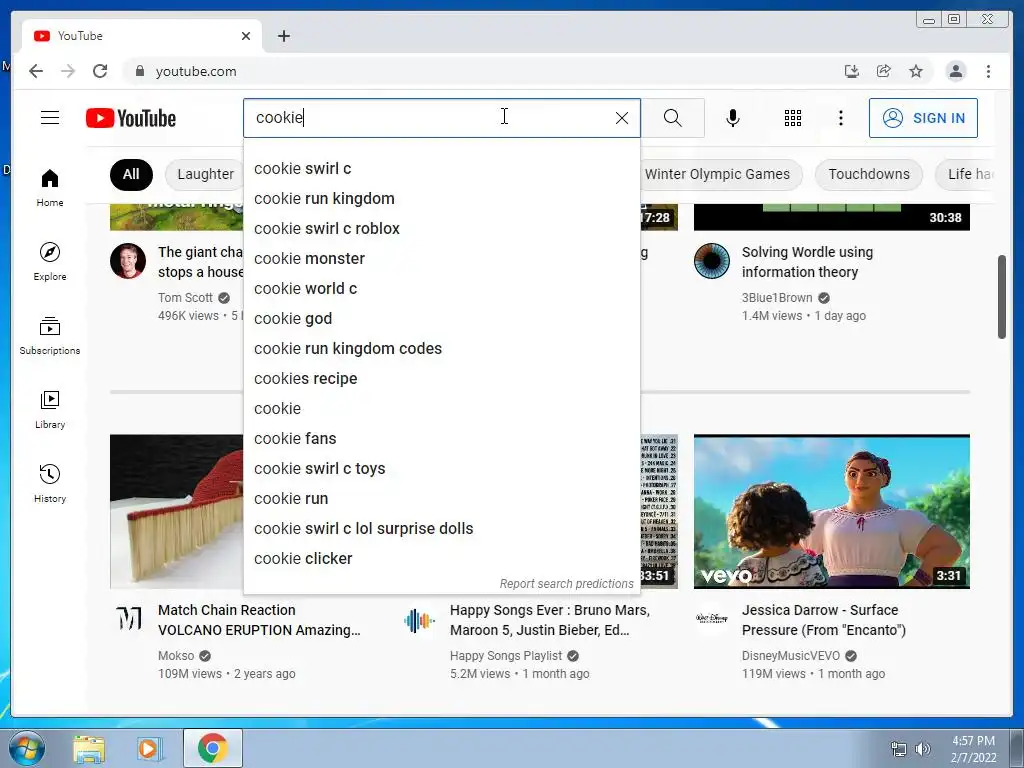Open the Windows Start button
The image size is (1024, 768).
click(x=27, y=748)
